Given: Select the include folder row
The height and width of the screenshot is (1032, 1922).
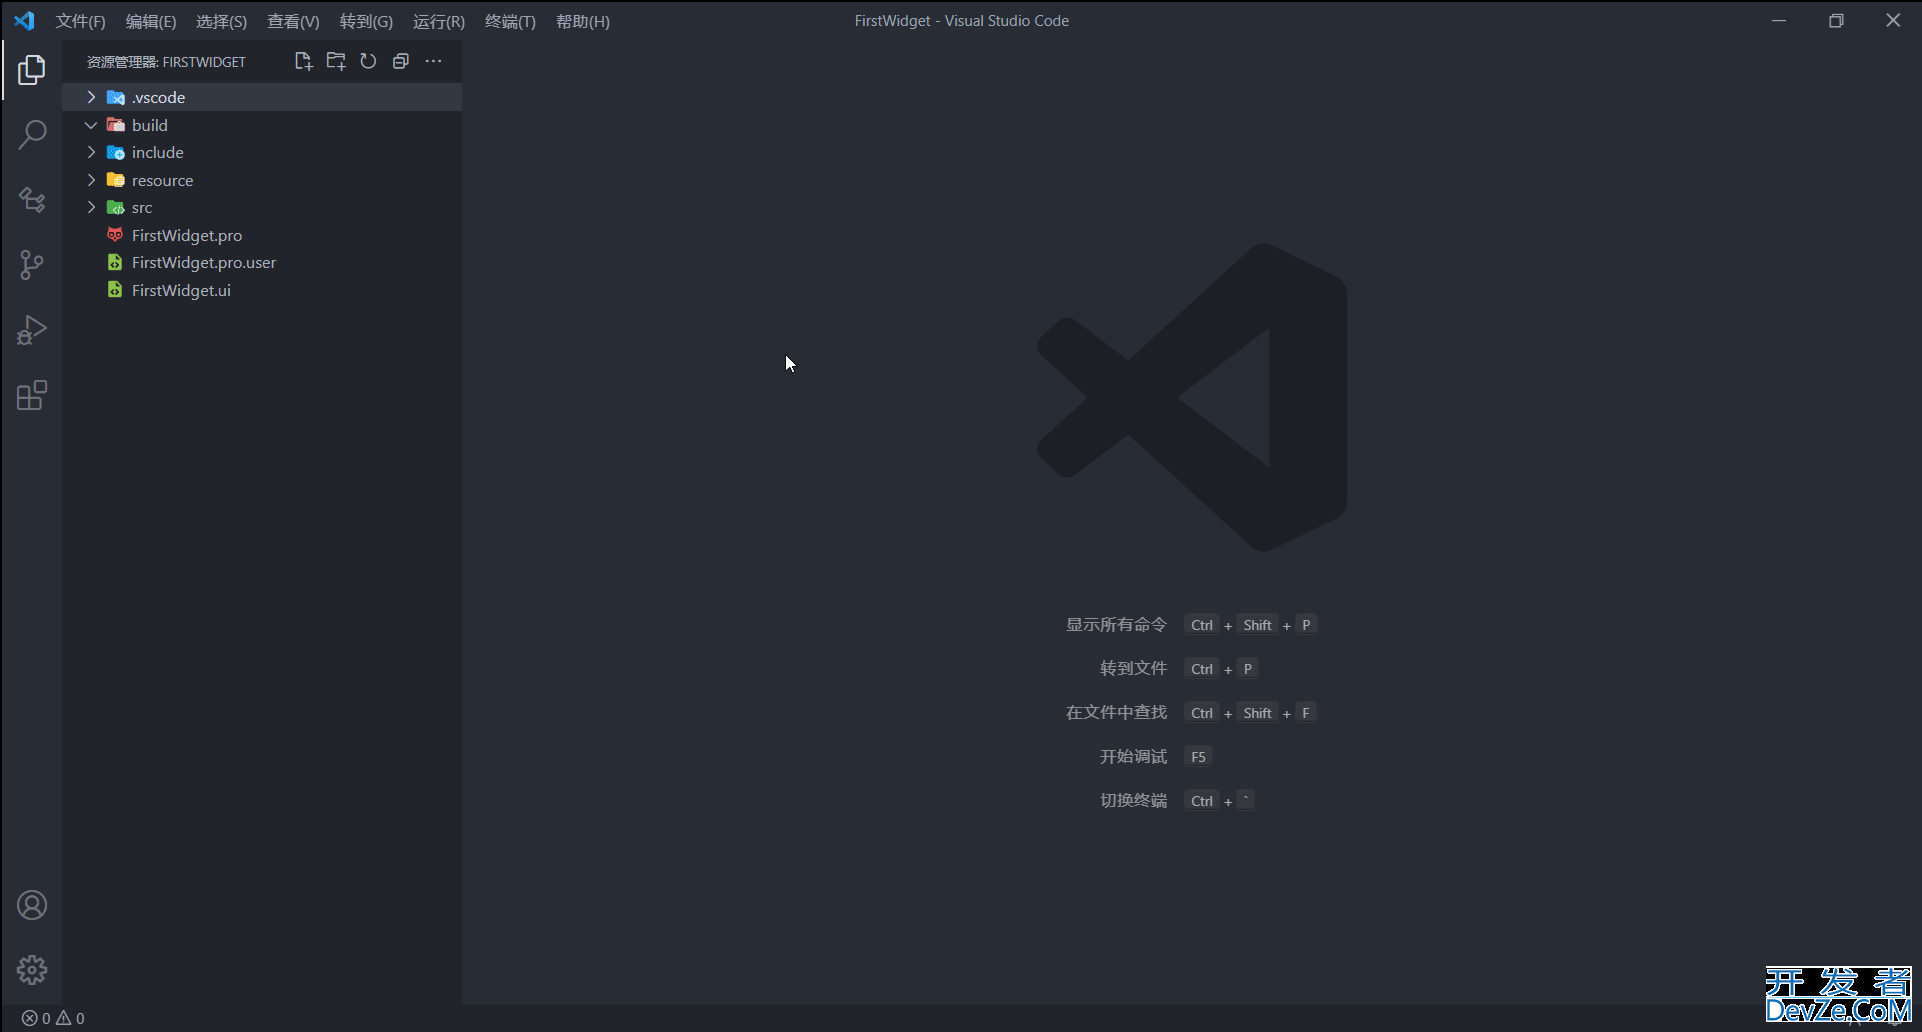Looking at the screenshot, I should coord(262,152).
